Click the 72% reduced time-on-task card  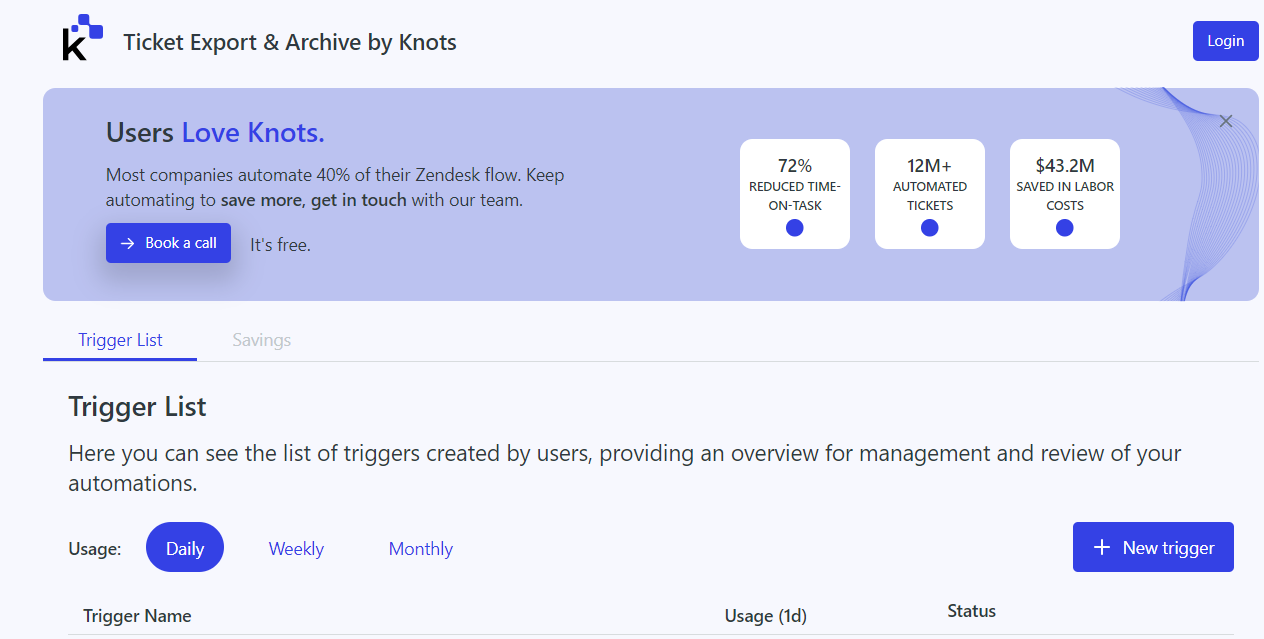(795, 194)
